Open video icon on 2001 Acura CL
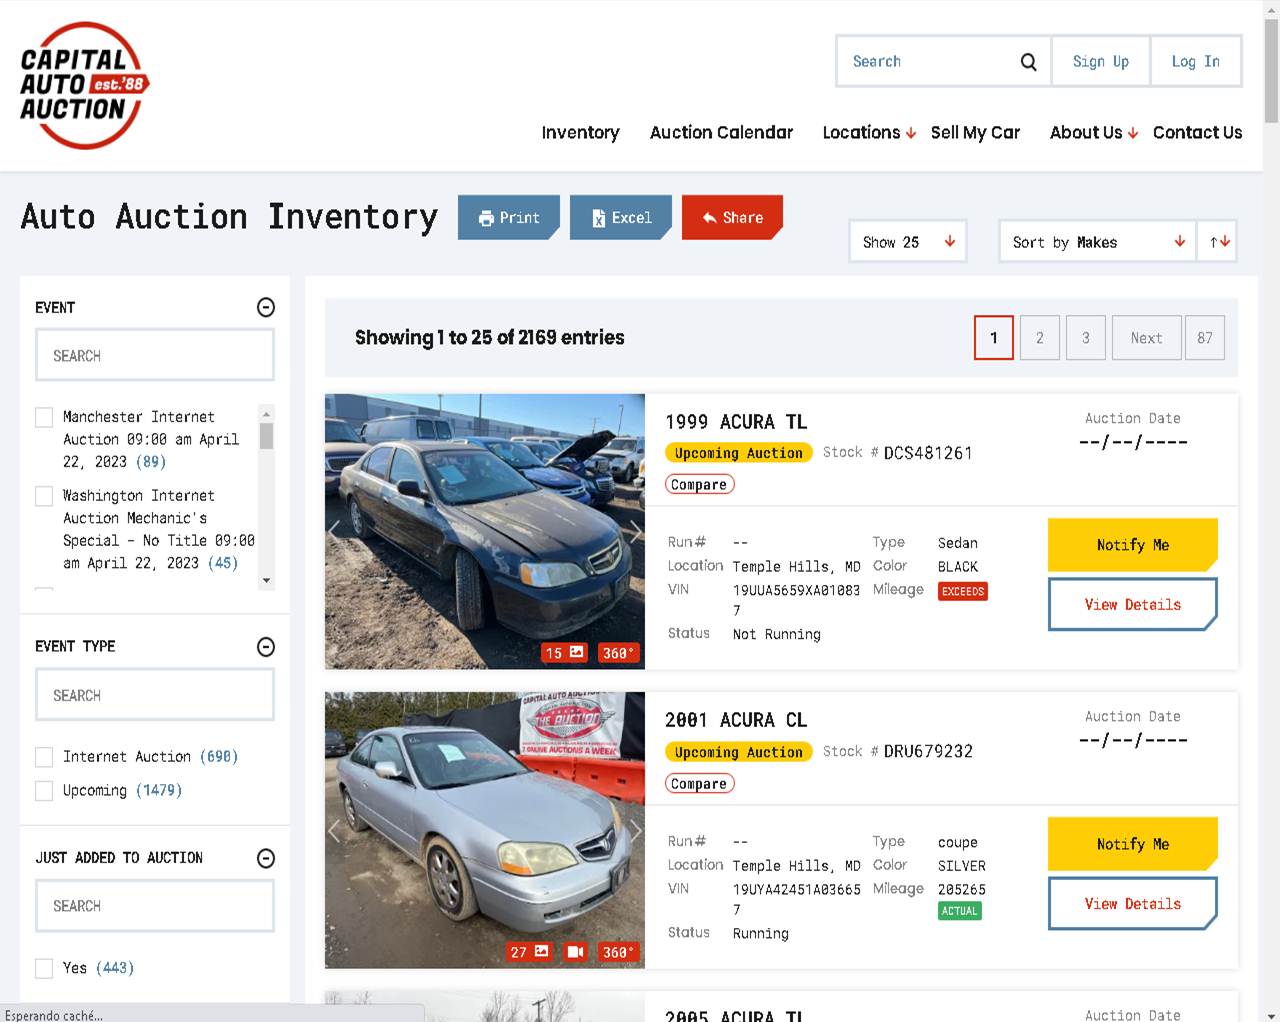 (x=575, y=952)
